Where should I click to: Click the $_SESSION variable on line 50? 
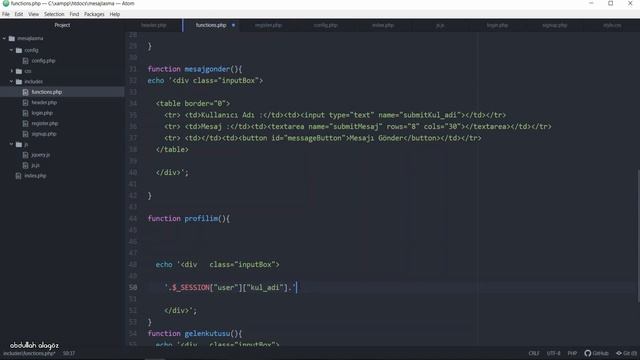click(191, 288)
